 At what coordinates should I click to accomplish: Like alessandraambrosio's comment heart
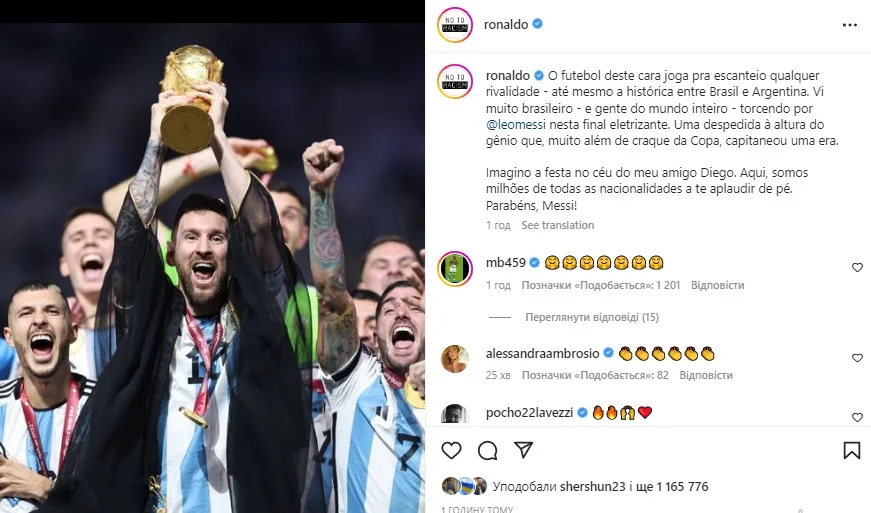tap(857, 358)
